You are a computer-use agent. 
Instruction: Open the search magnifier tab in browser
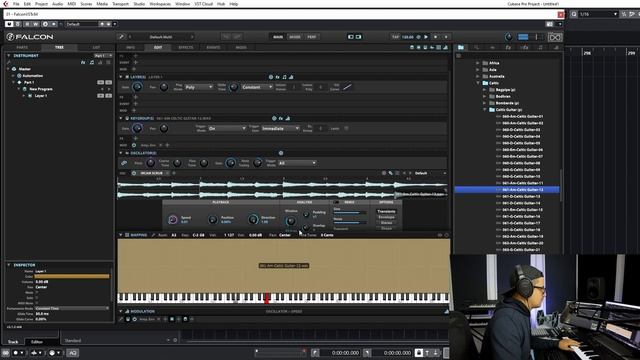(x=476, y=48)
